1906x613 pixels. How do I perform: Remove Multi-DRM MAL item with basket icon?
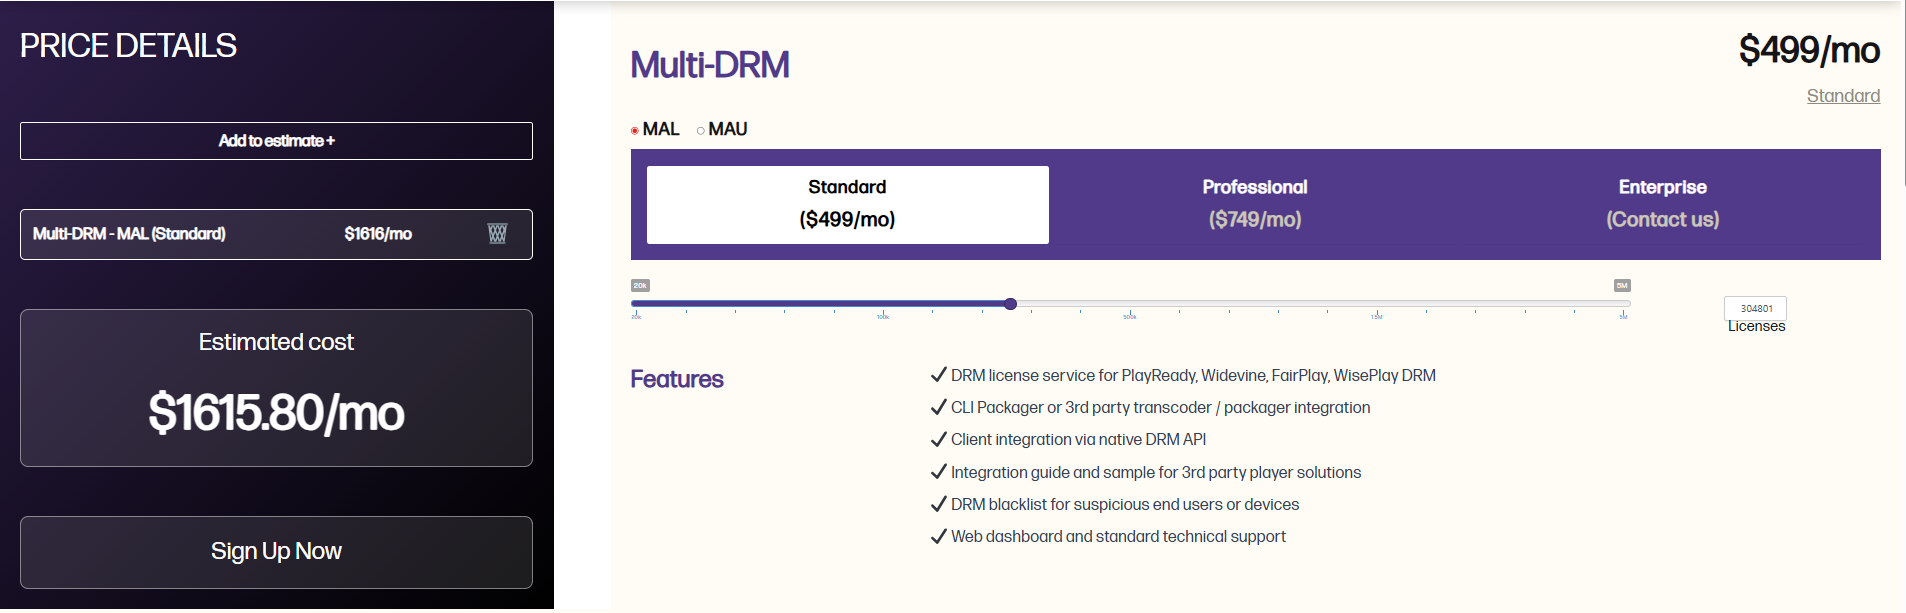[x=497, y=233]
